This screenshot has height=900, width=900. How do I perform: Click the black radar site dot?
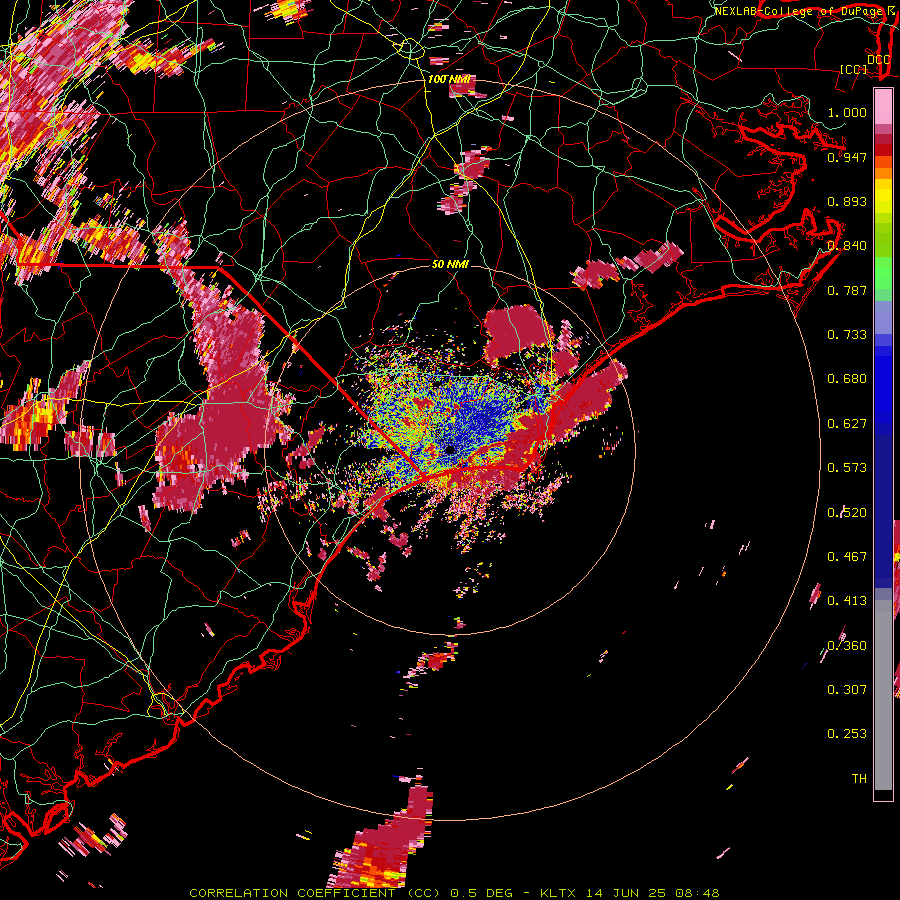coord(451,449)
